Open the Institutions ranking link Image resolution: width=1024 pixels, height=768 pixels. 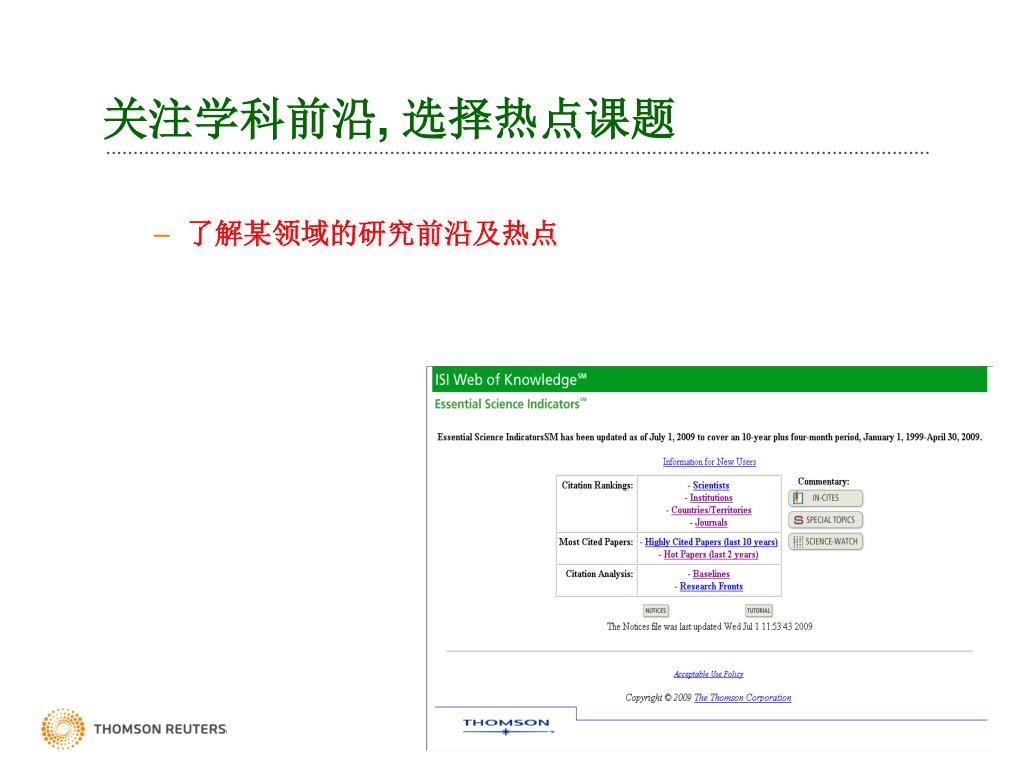click(711, 498)
